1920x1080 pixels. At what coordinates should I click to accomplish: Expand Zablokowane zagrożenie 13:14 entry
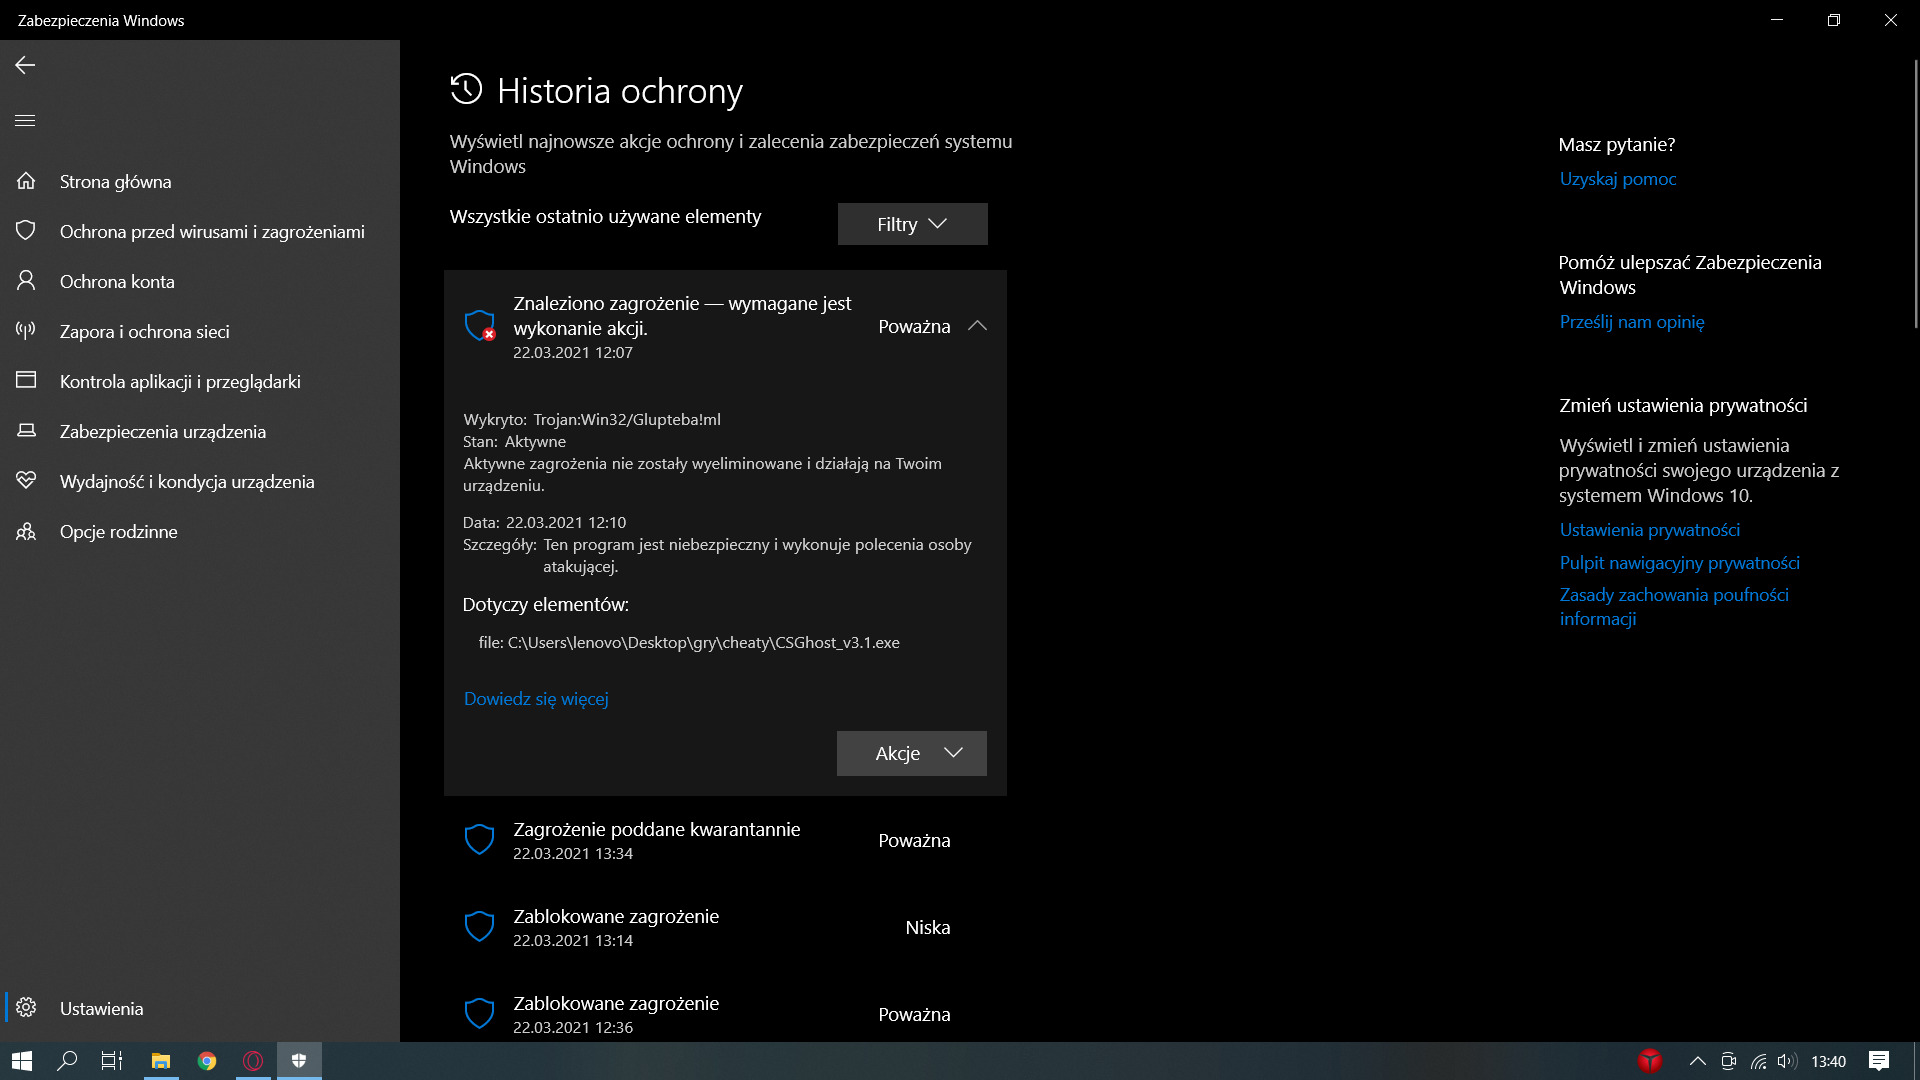[725, 927]
